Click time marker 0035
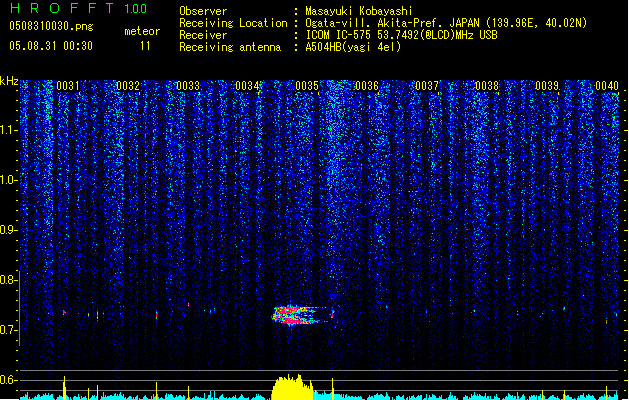 tap(307, 86)
